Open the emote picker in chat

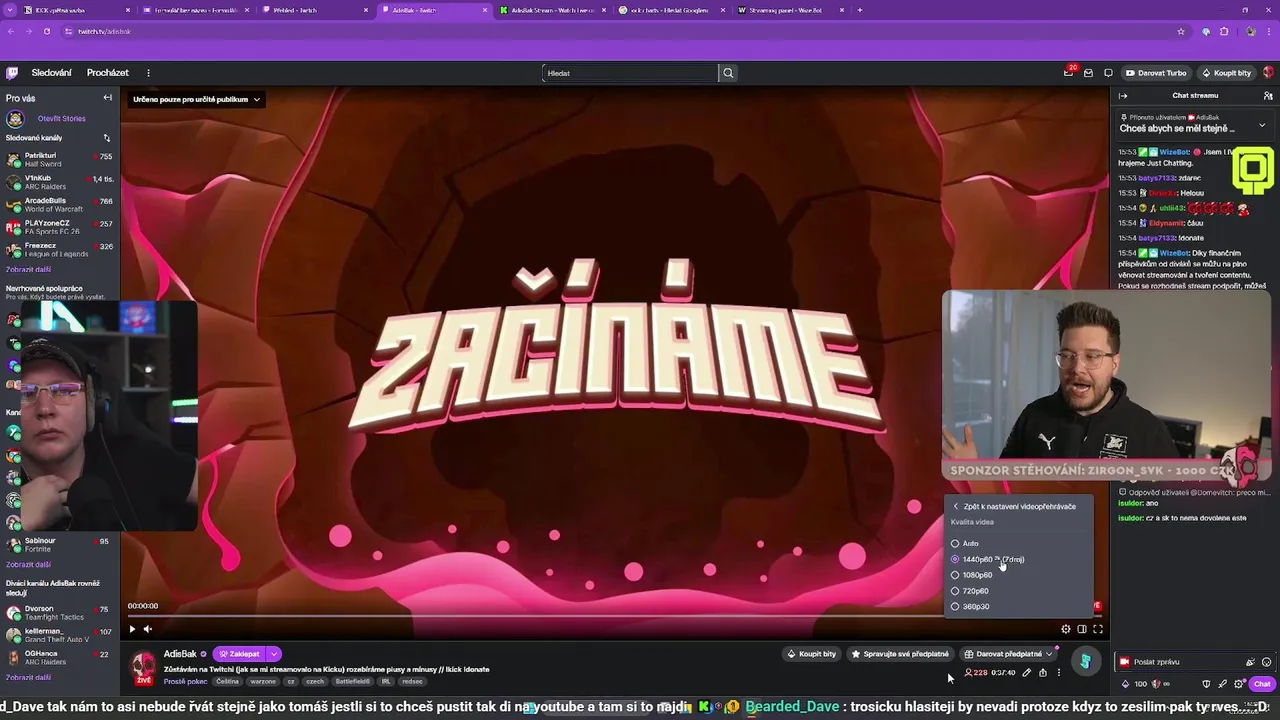[1267, 662]
